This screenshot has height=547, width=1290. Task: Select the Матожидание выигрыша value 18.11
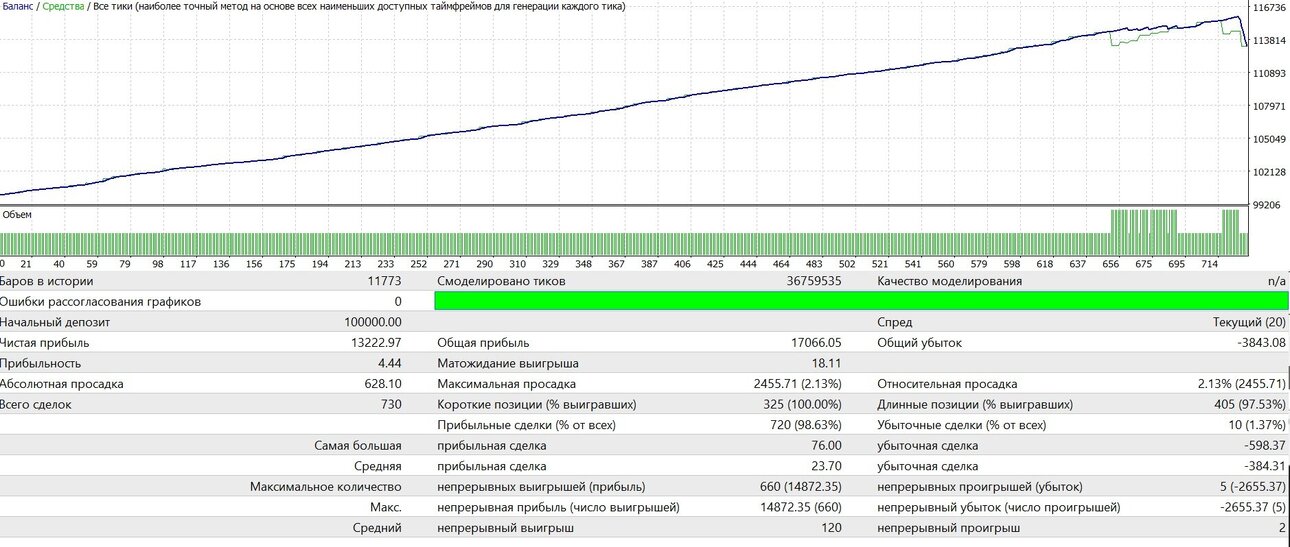pos(827,363)
